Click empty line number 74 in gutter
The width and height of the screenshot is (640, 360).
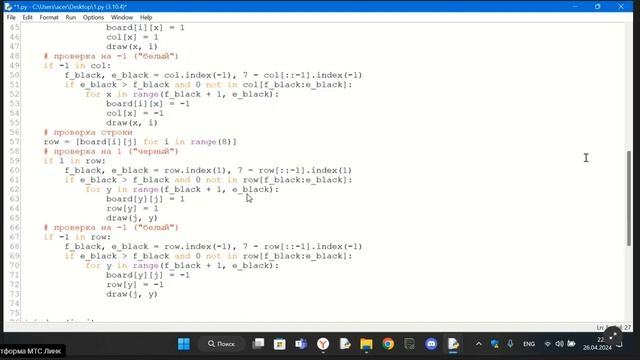(14, 303)
